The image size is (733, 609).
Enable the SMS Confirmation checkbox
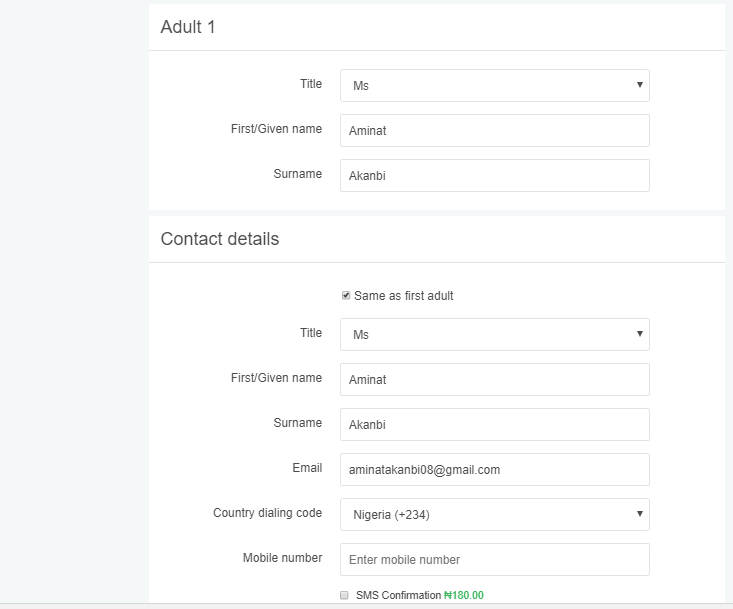tap(345, 595)
